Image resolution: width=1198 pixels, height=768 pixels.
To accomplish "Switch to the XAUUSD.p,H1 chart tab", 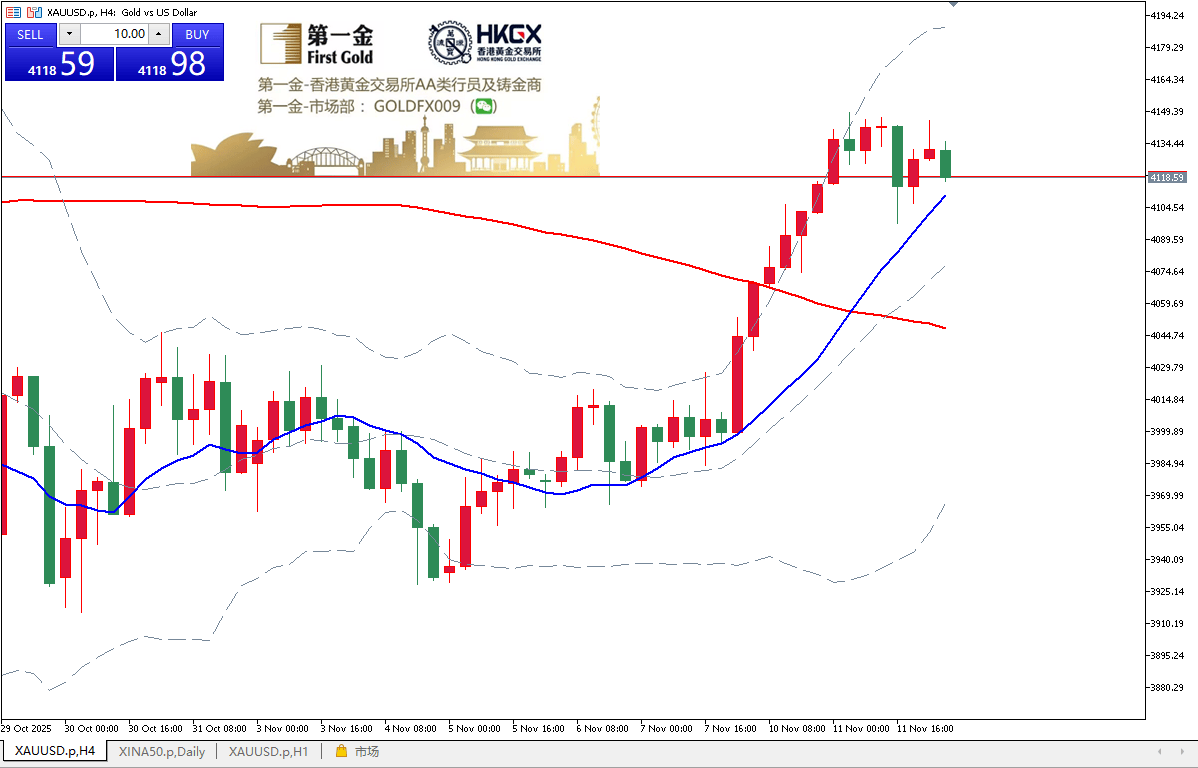I will 269,751.
